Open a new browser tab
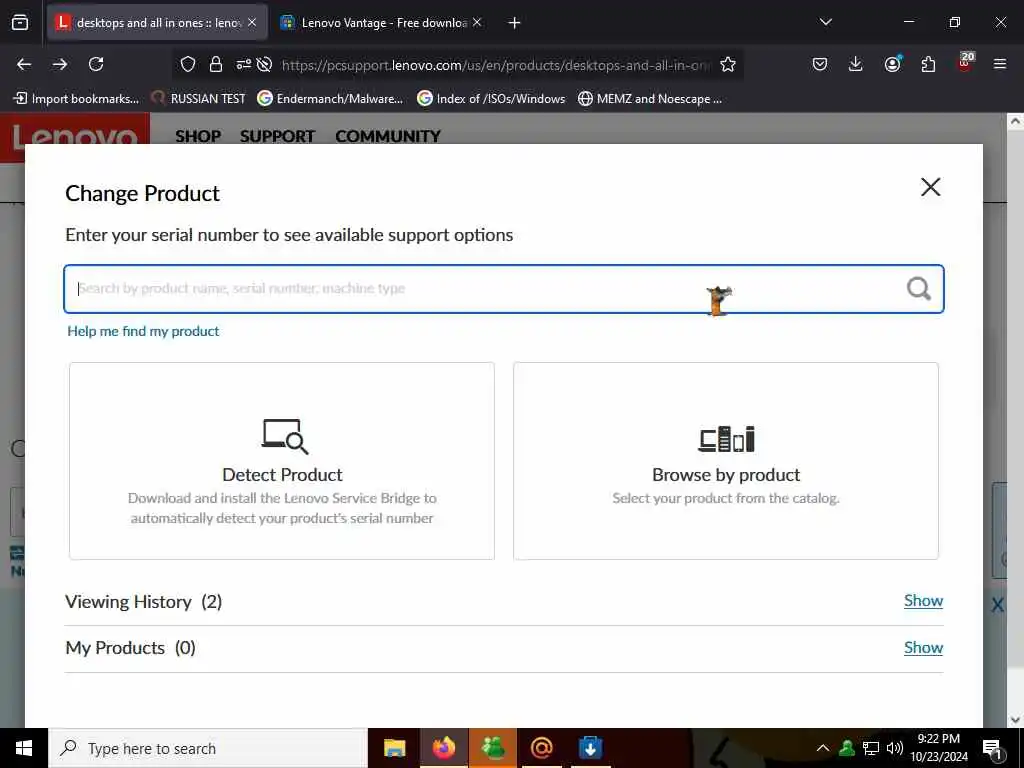 (515, 23)
